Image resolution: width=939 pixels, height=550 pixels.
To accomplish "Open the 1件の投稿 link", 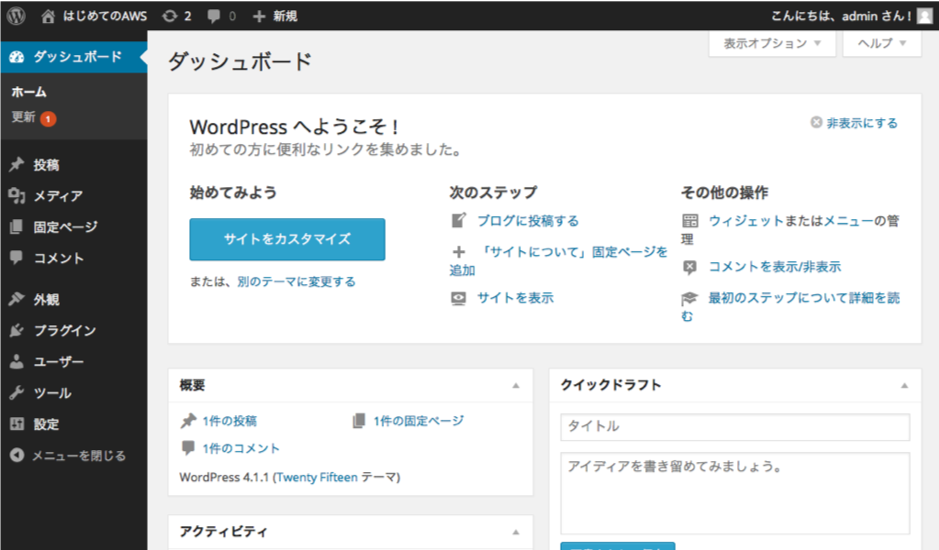I will pyautogui.click(x=229, y=421).
